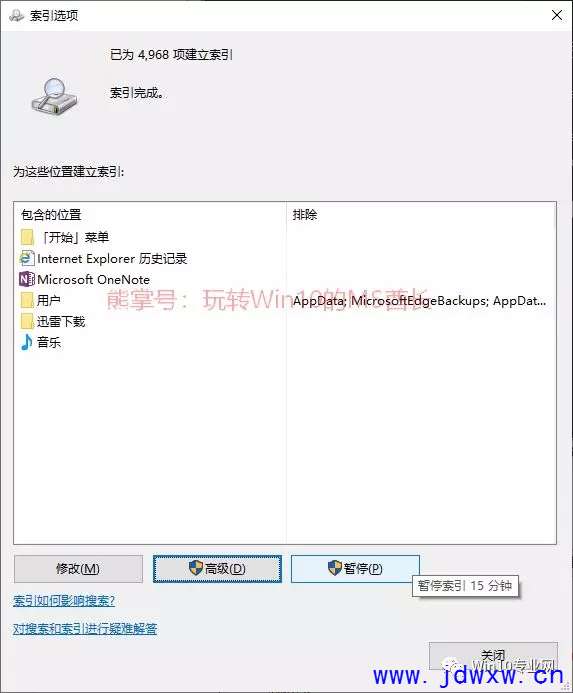This screenshot has height=693, width=573.
Task: Open the search and indexing troubleshooting link
Action: tap(84, 629)
